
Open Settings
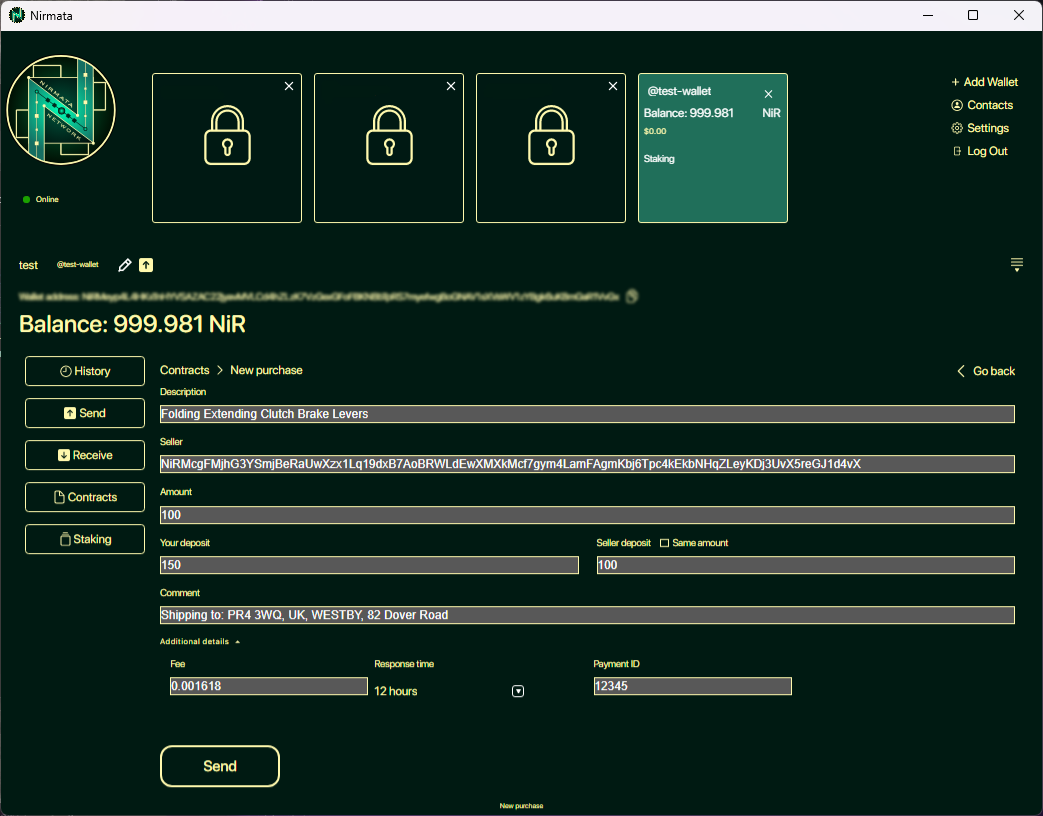[x=980, y=128]
